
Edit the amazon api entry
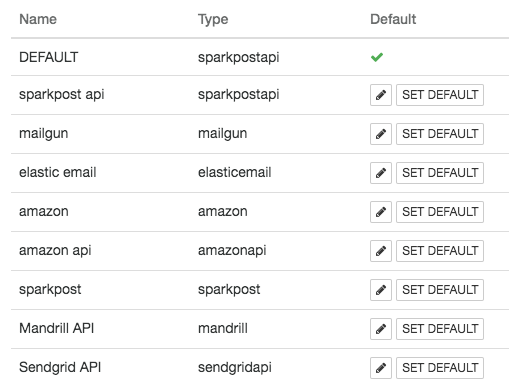(x=381, y=251)
